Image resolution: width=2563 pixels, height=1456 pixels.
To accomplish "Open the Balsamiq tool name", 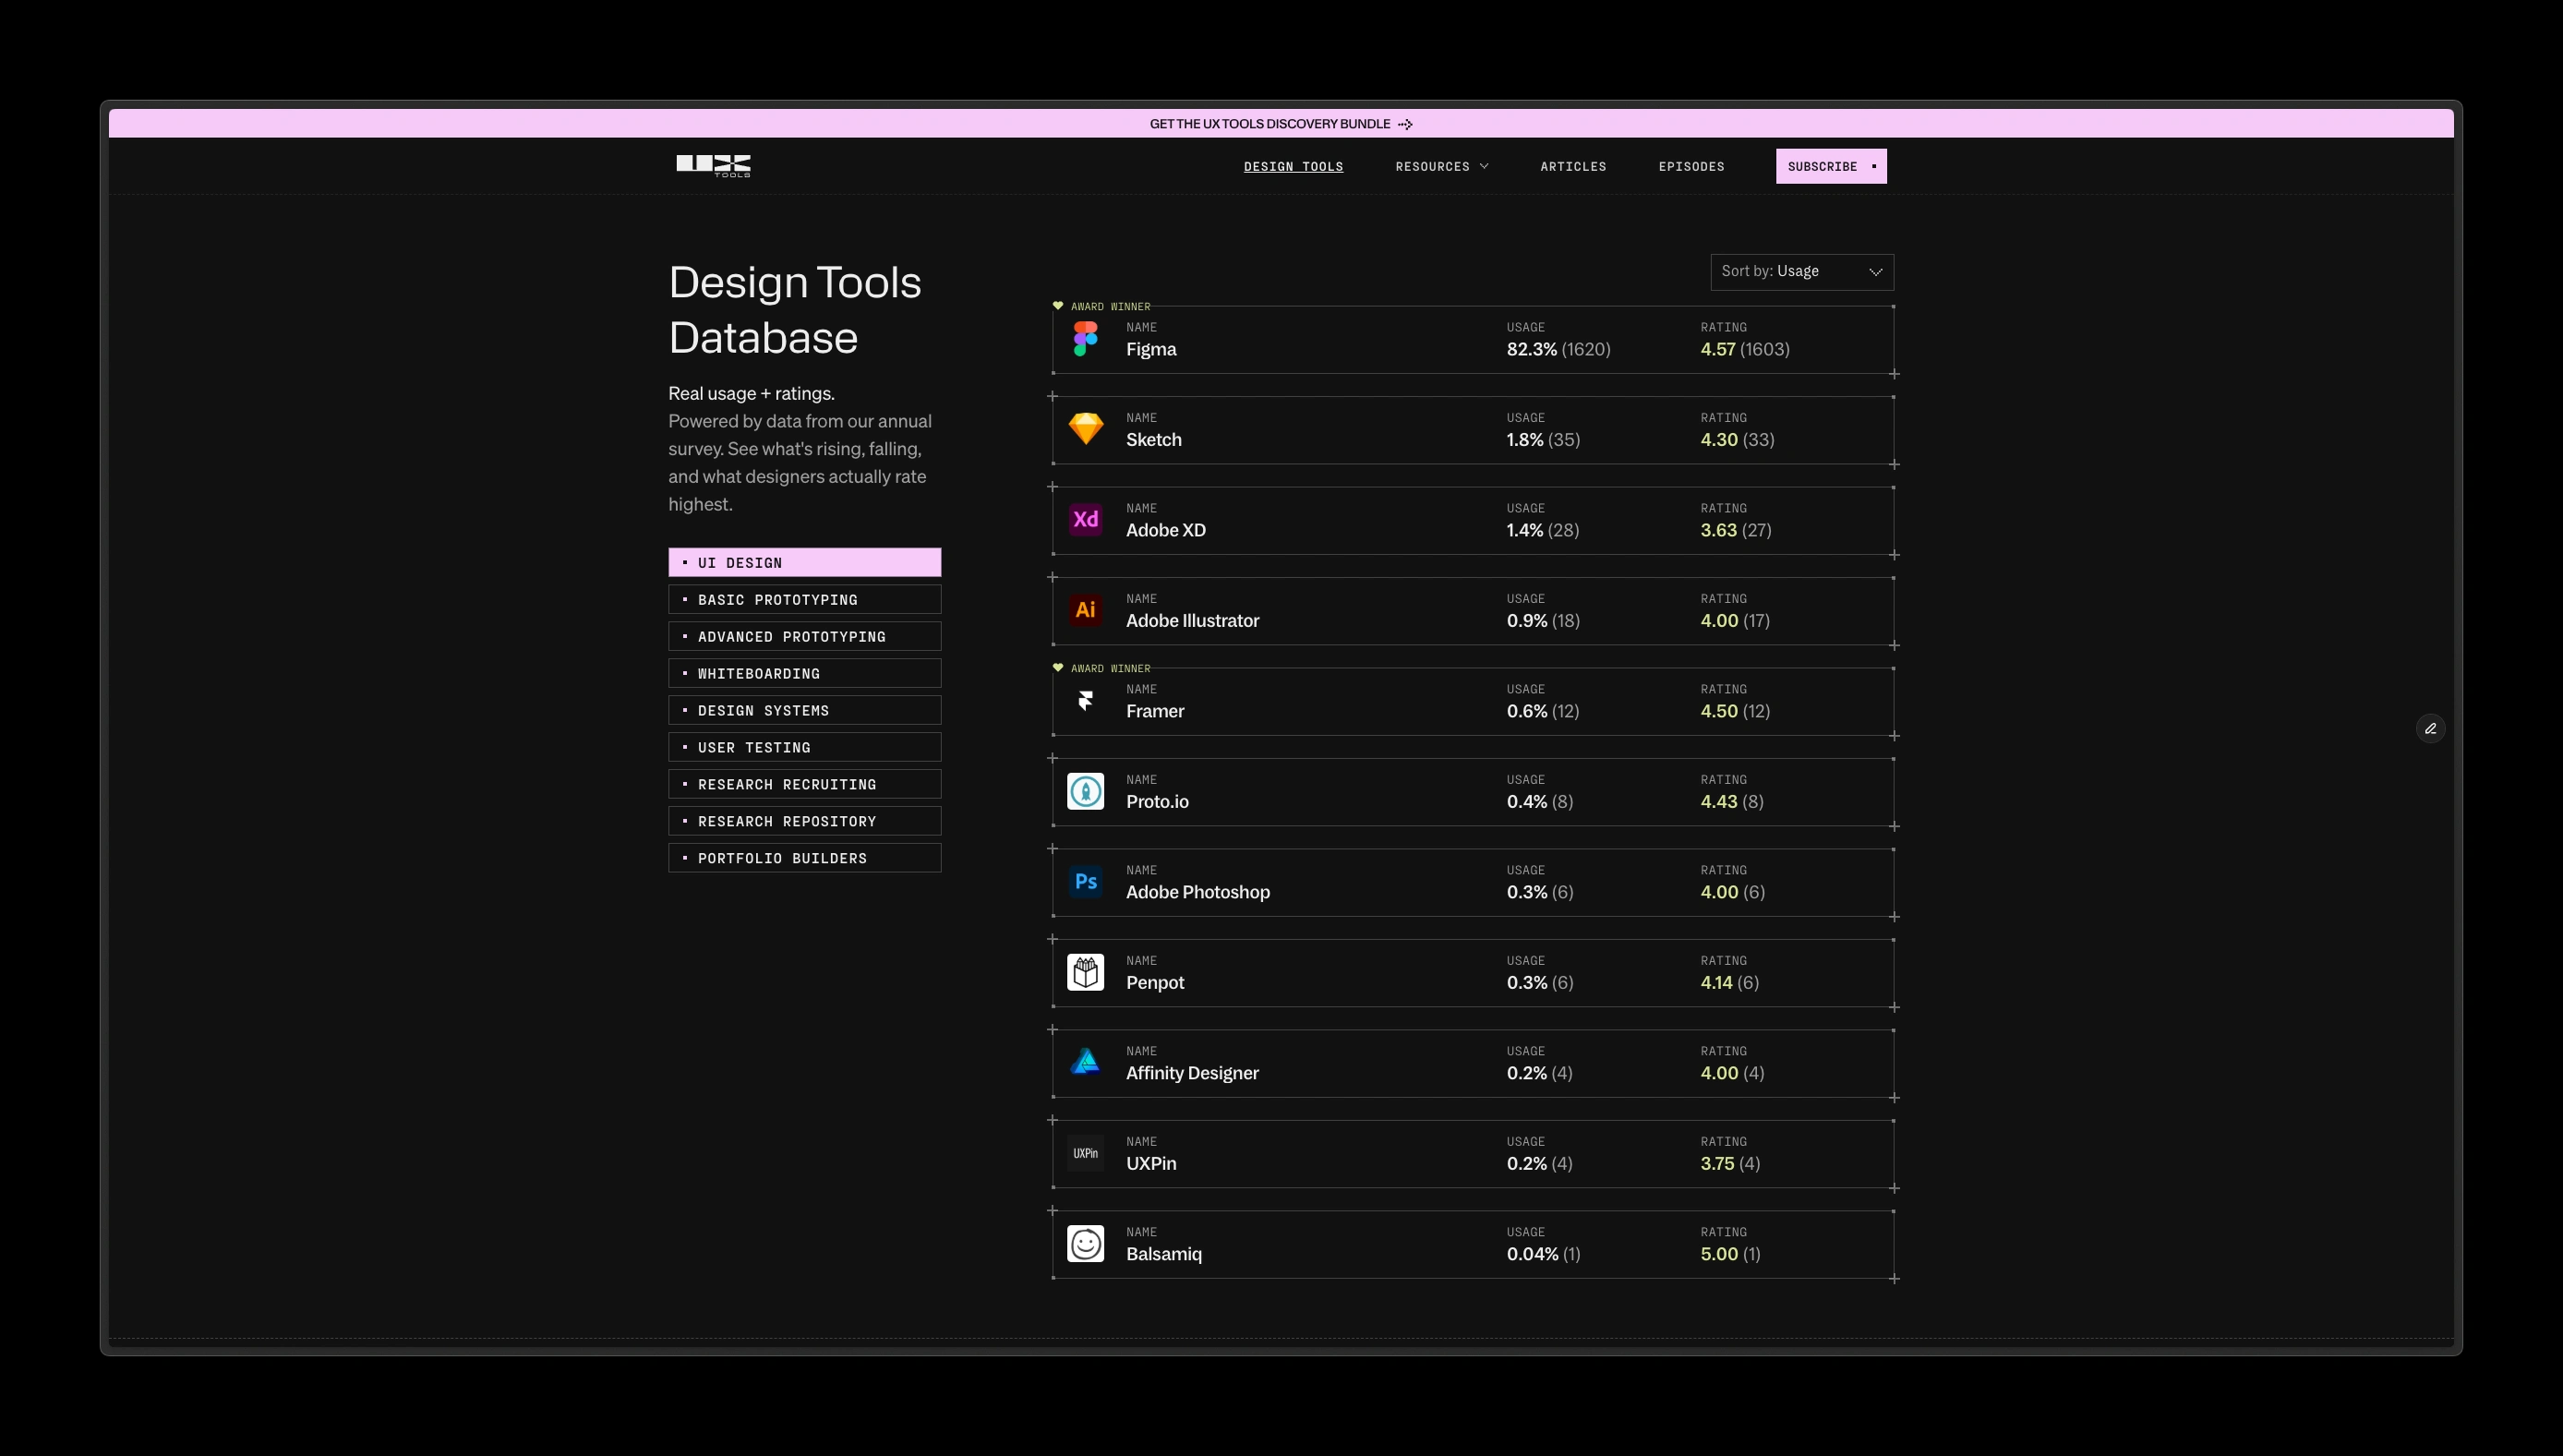I will coord(1164,1254).
